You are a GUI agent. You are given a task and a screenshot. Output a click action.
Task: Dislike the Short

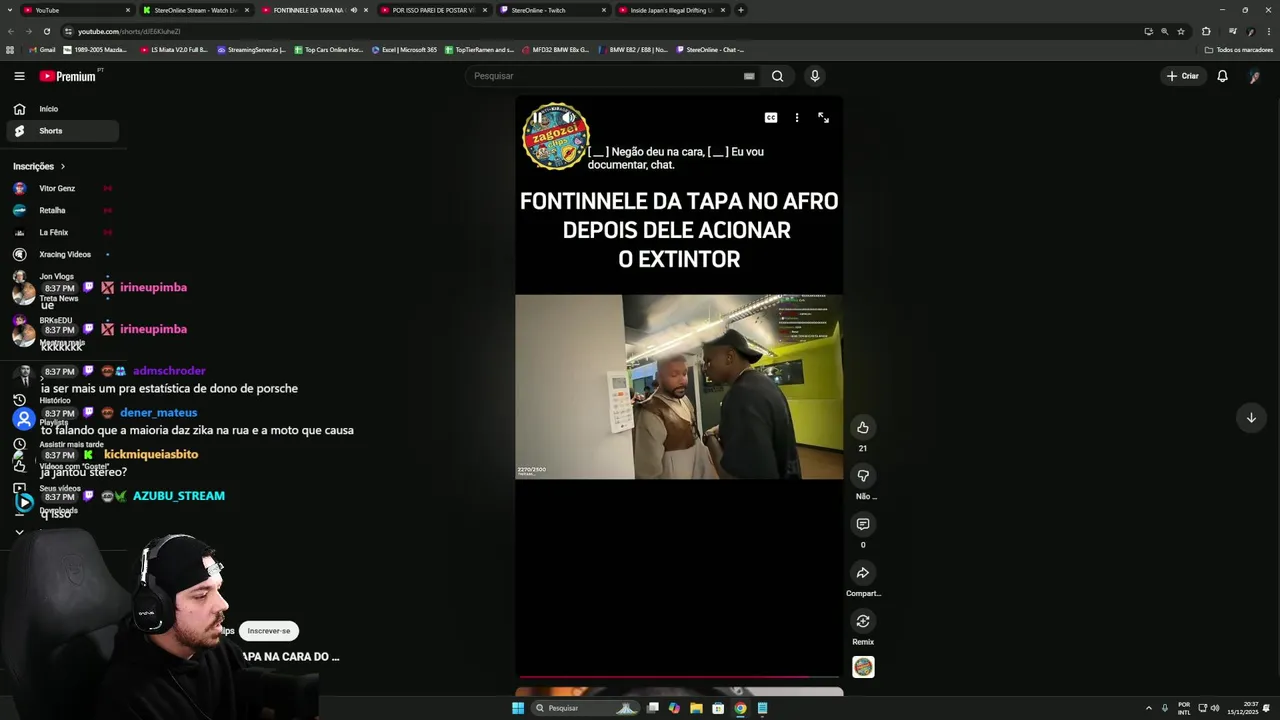[863, 476]
